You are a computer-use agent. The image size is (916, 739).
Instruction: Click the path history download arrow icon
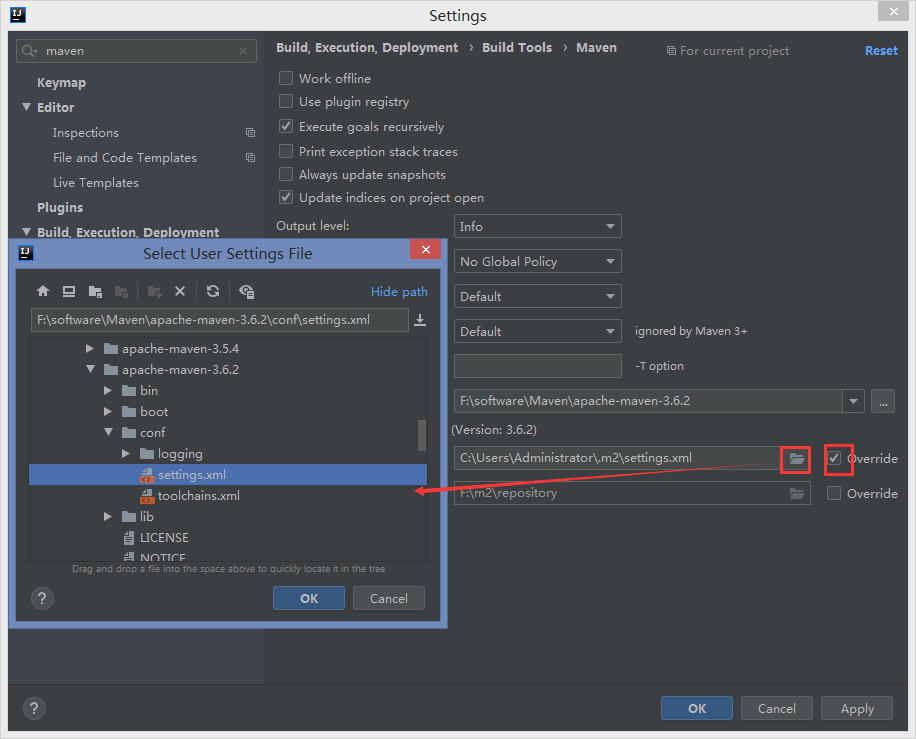(420, 320)
